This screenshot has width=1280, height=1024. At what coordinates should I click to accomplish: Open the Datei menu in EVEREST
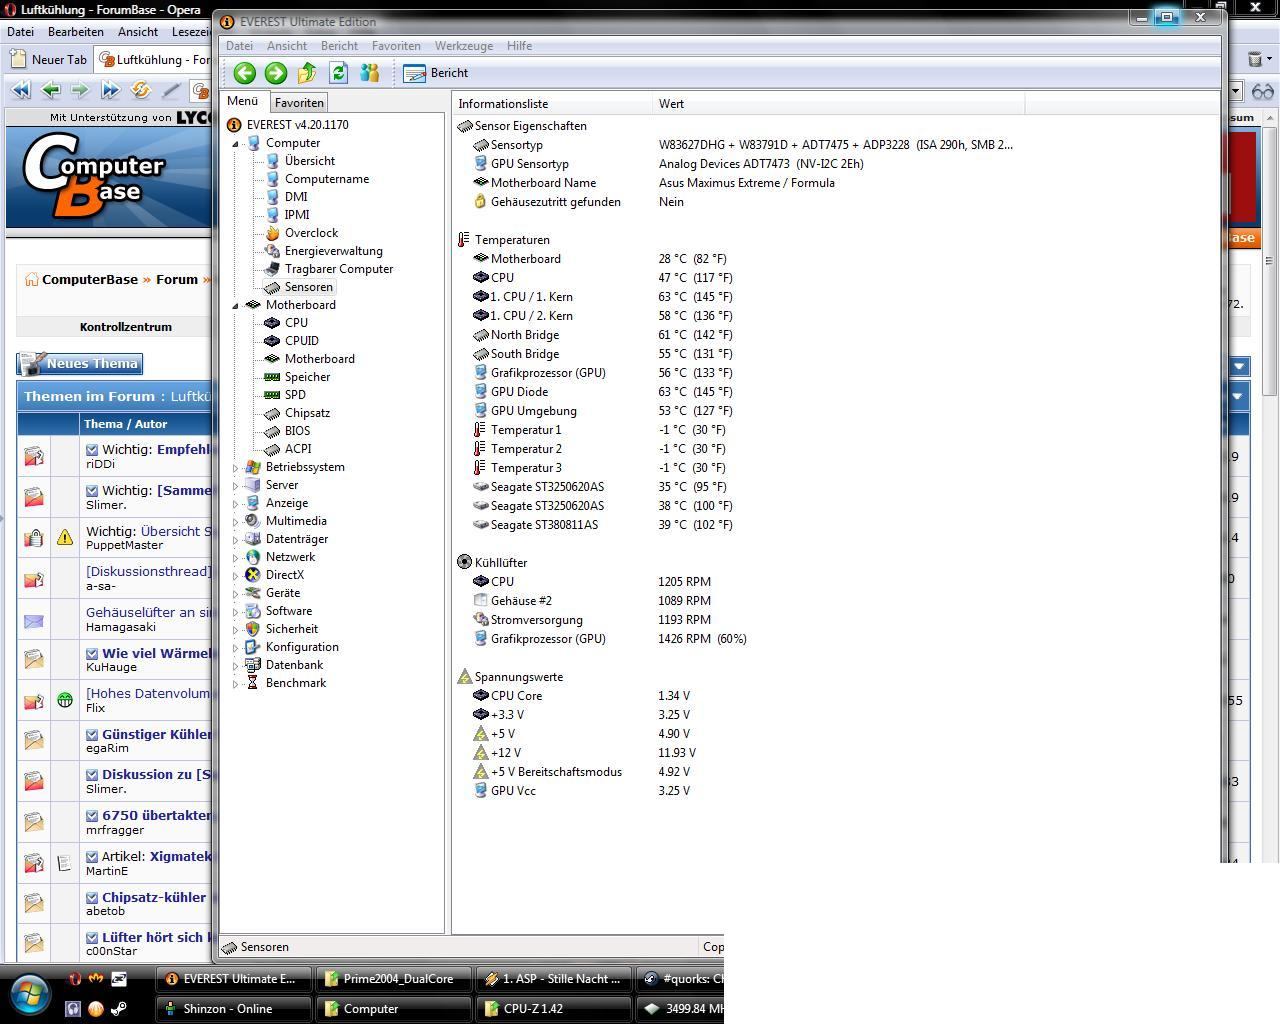[239, 46]
